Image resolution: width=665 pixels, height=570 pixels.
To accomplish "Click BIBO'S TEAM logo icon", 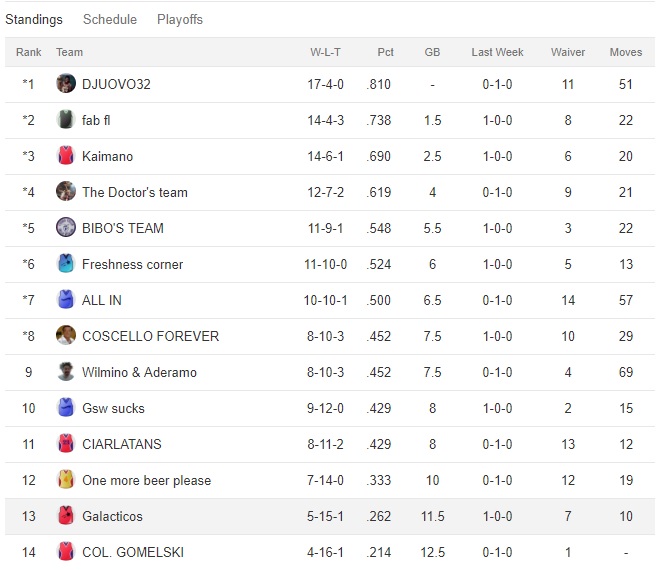I will (x=66, y=228).
